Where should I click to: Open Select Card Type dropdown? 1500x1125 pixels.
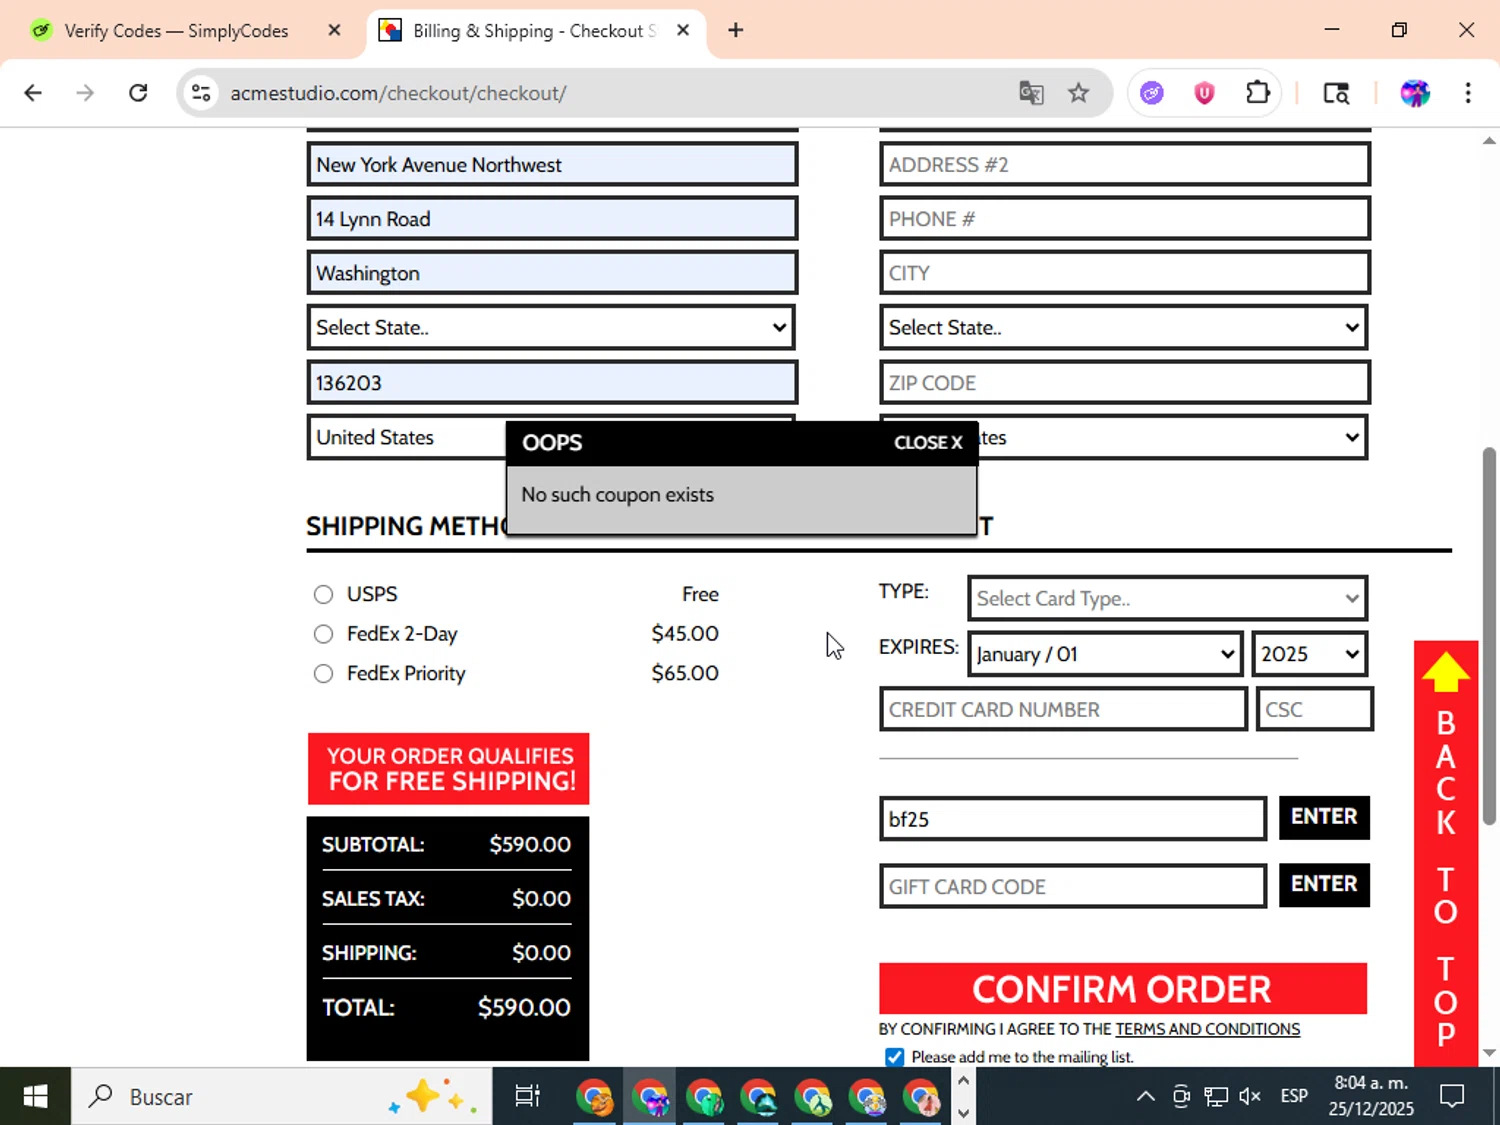tap(1167, 599)
